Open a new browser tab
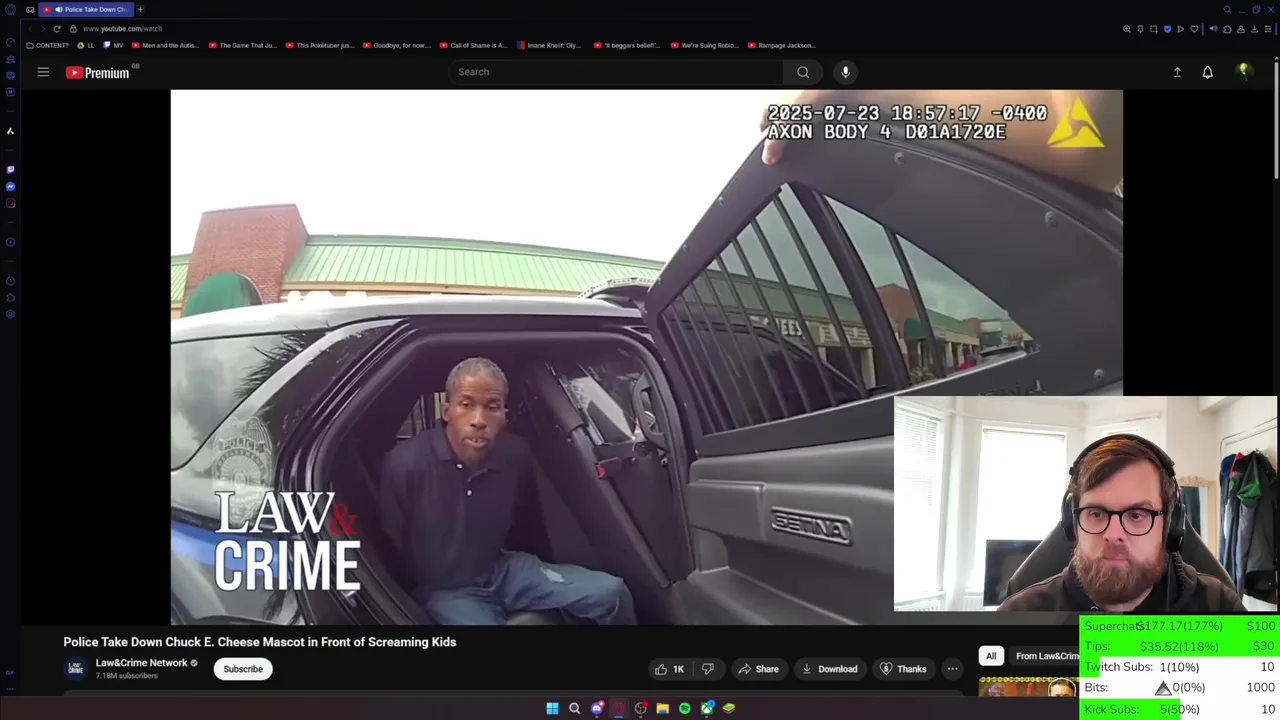 click(140, 9)
